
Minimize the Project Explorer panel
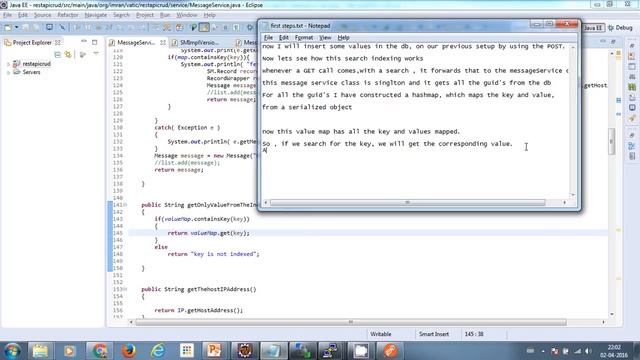pos(84,42)
